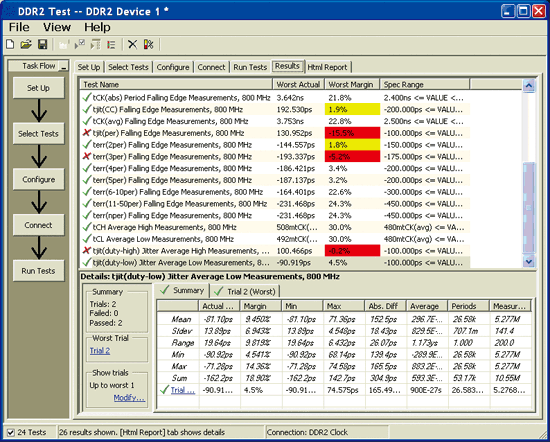Select the red -15.5% worst margin cell
This screenshot has width=550, height=442.
352,133
